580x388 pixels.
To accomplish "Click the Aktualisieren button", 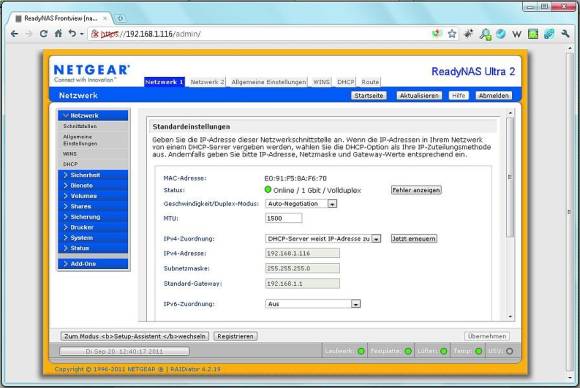I will (x=419, y=95).
